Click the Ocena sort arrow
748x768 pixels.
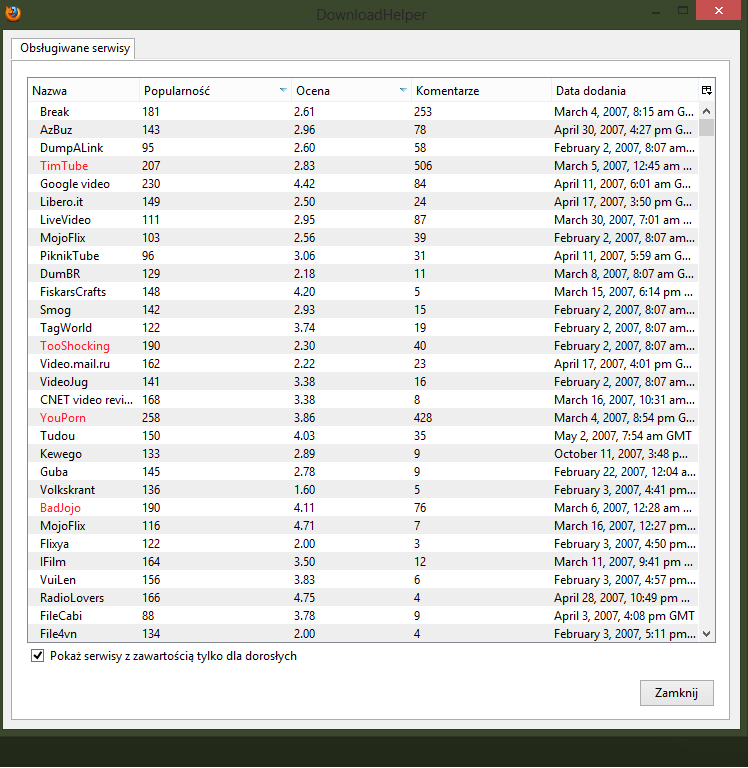[403, 90]
